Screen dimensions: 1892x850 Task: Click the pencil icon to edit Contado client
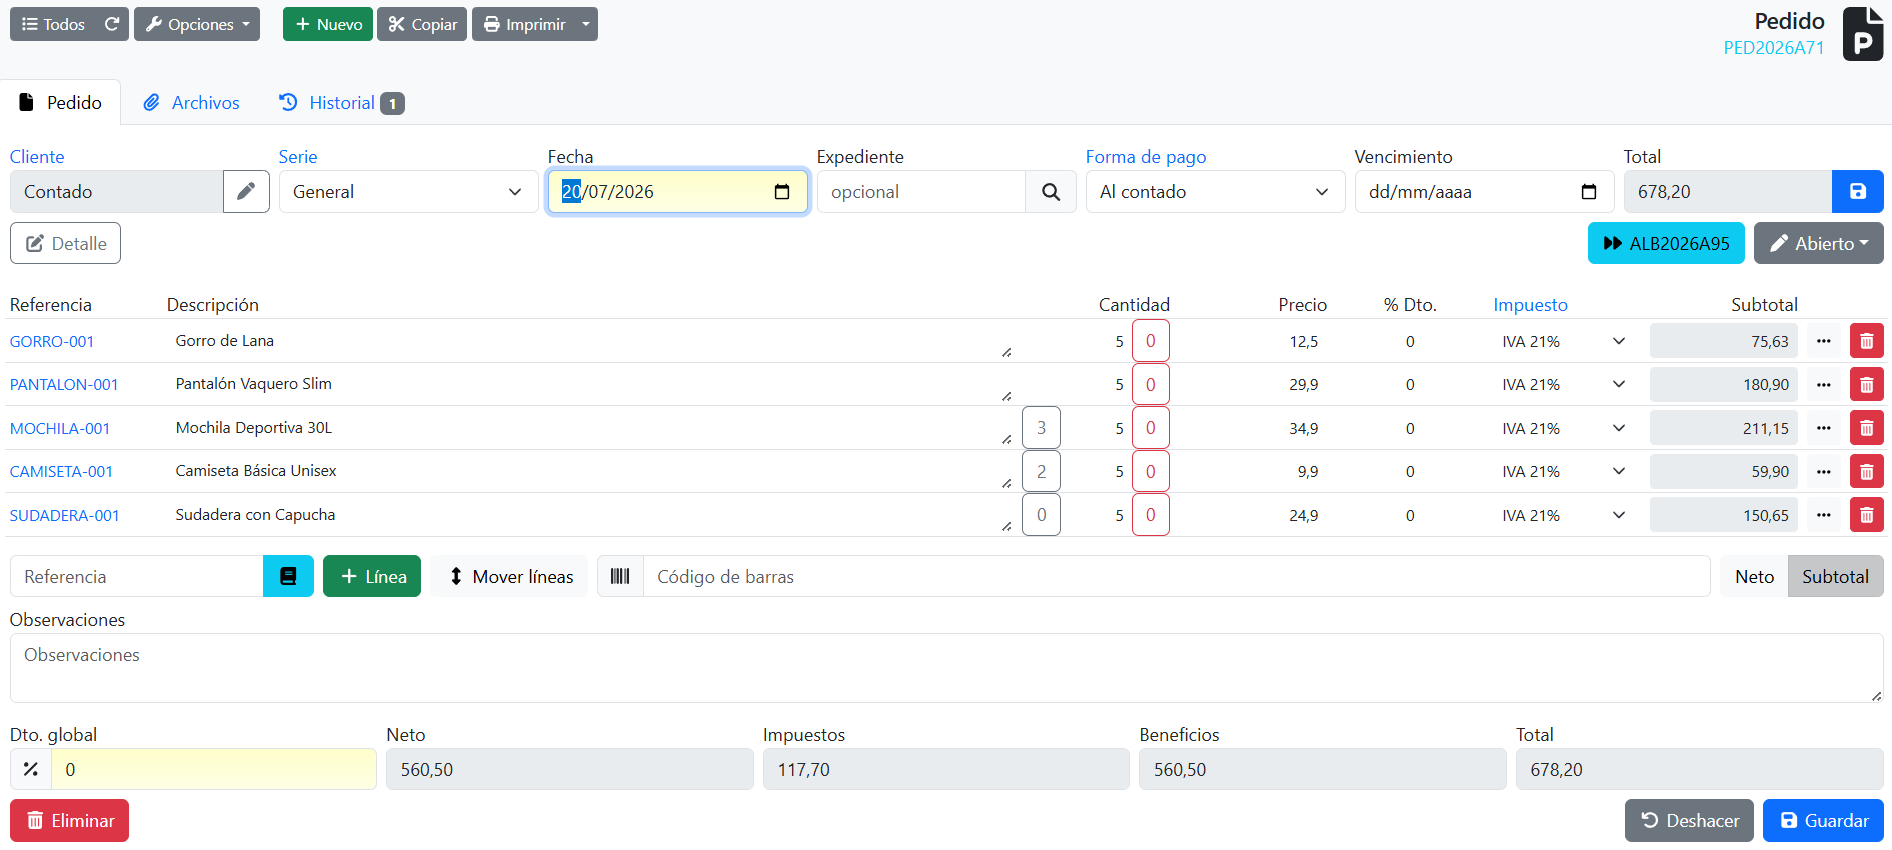(246, 192)
